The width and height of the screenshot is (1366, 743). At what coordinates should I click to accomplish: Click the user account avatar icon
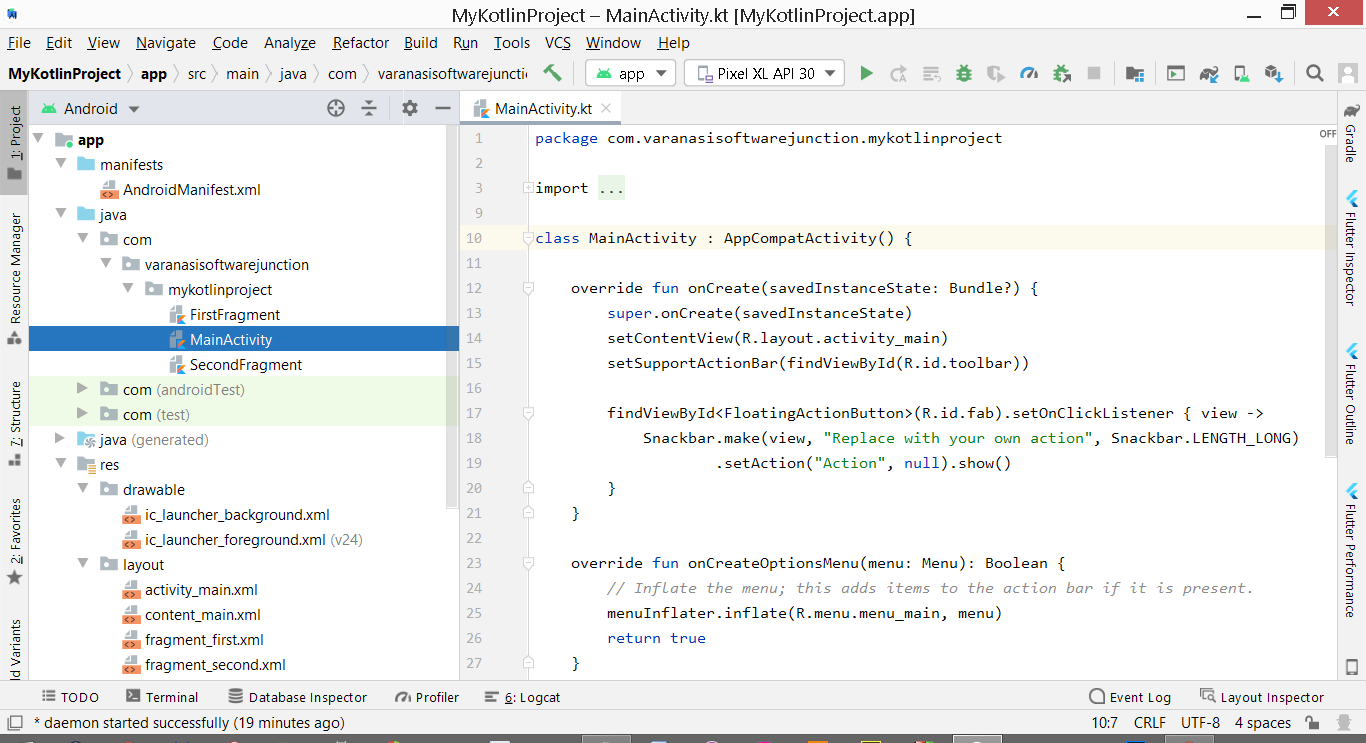[x=1347, y=73]
